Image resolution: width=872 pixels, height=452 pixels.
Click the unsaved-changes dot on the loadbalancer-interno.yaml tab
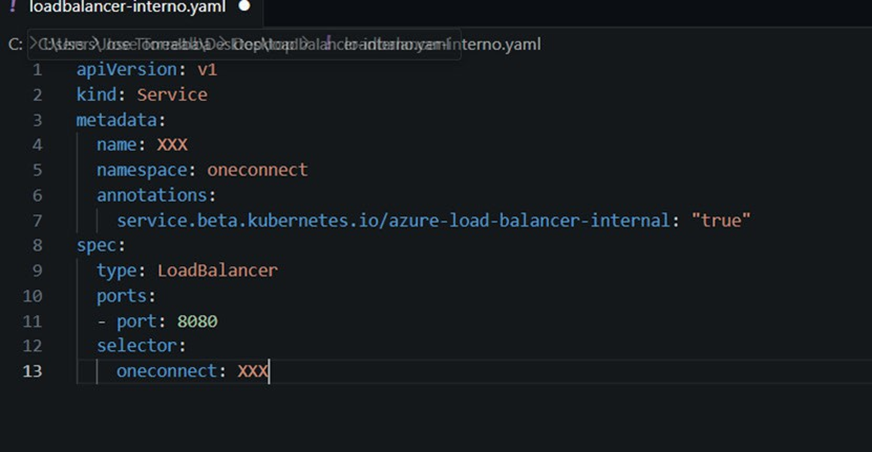pyautogui.click(x=244, y=6)
